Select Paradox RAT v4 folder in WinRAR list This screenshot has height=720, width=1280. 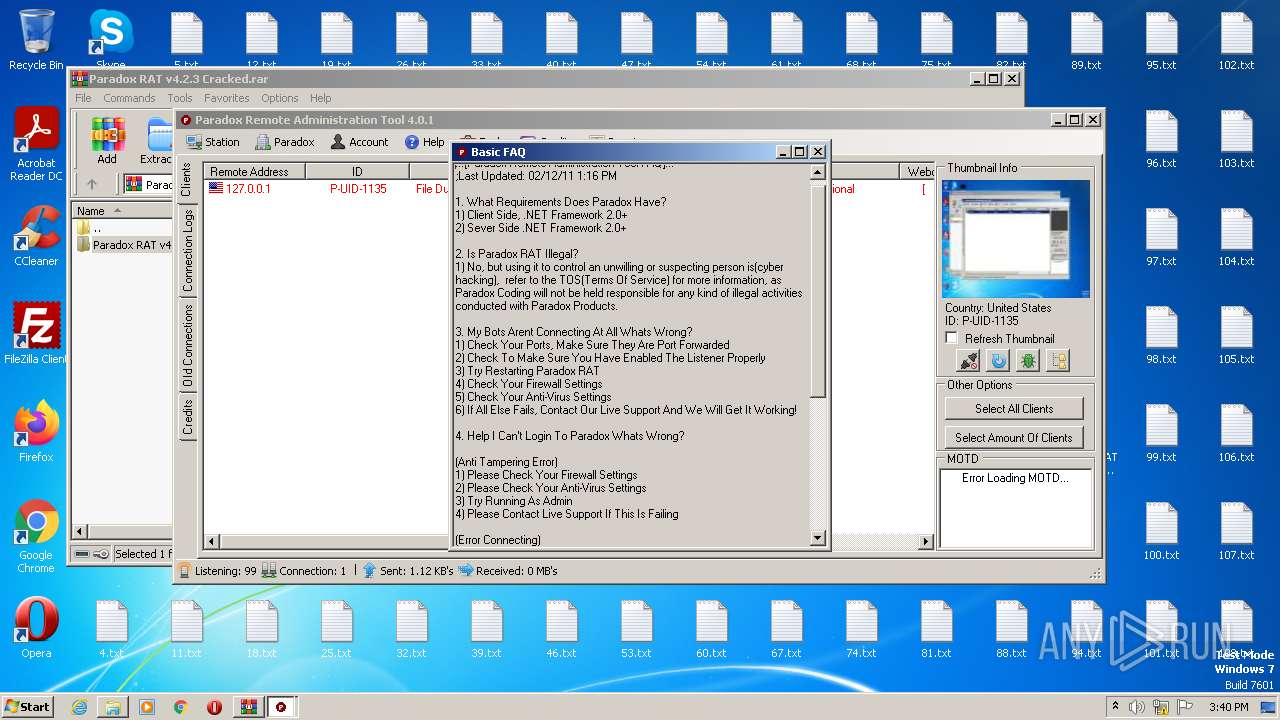tap(124, 245)
